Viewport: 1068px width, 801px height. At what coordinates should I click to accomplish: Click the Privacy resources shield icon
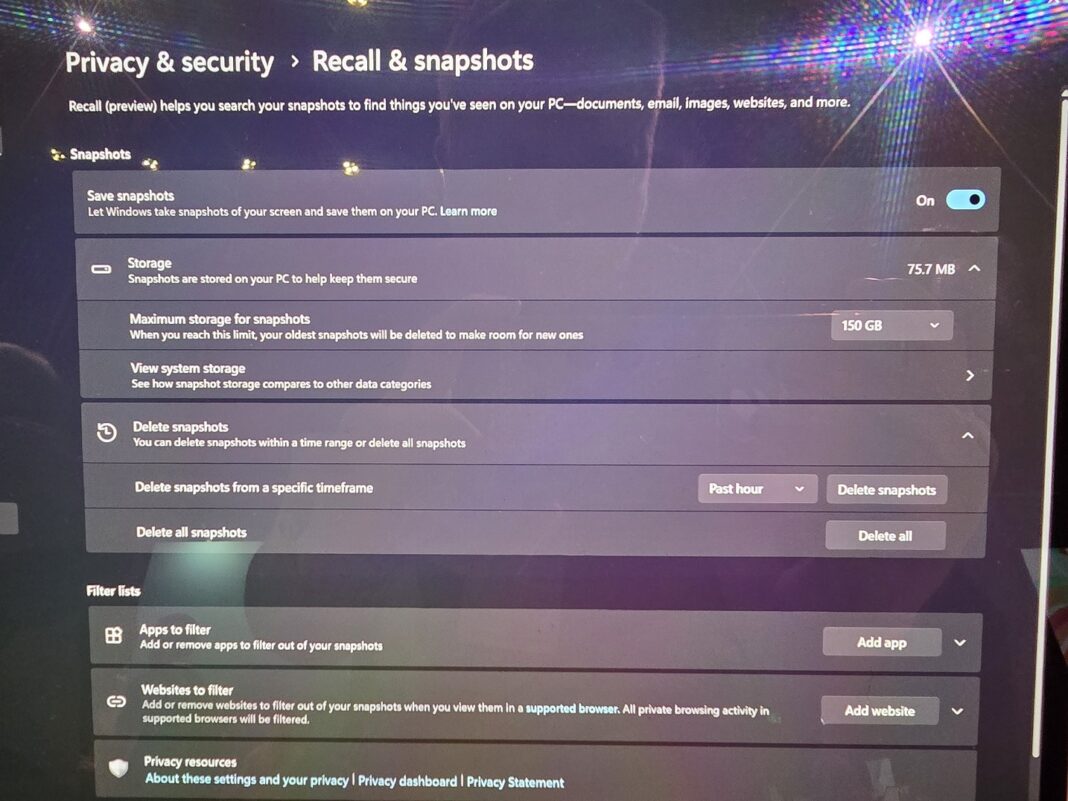coord(118,768)
